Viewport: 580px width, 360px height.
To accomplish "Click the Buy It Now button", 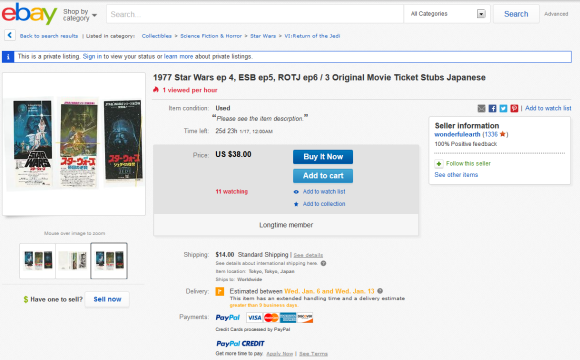I will tap(323, 157).
